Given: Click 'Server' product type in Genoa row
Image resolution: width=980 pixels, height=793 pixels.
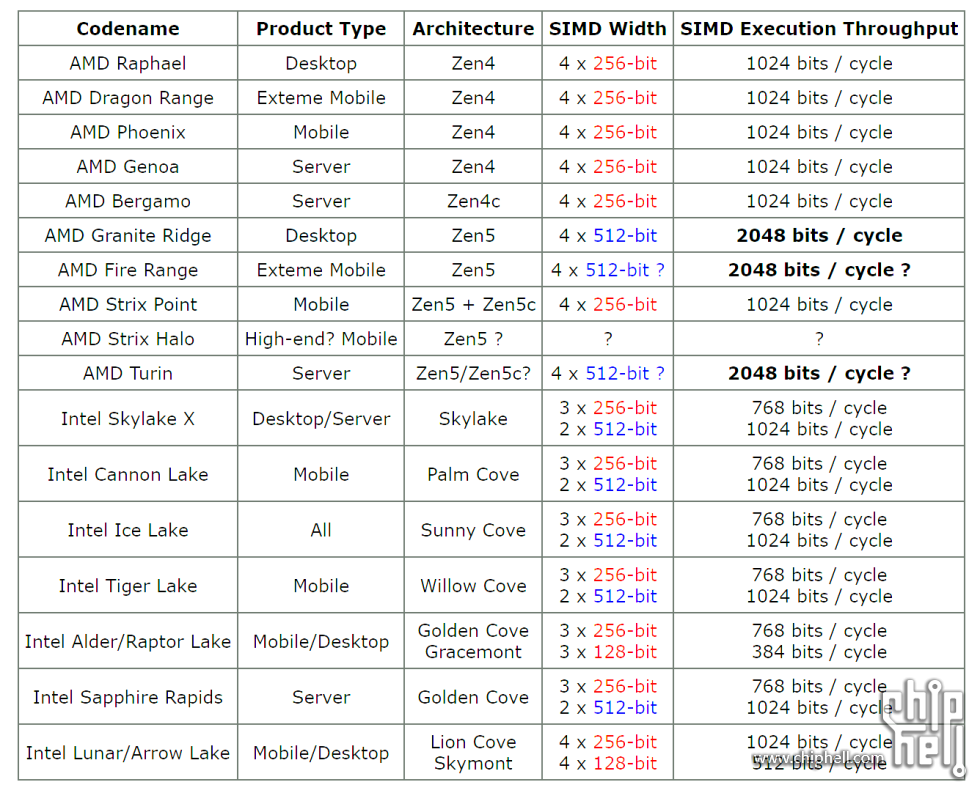Looking at the screenshot, I should (321, 166).
